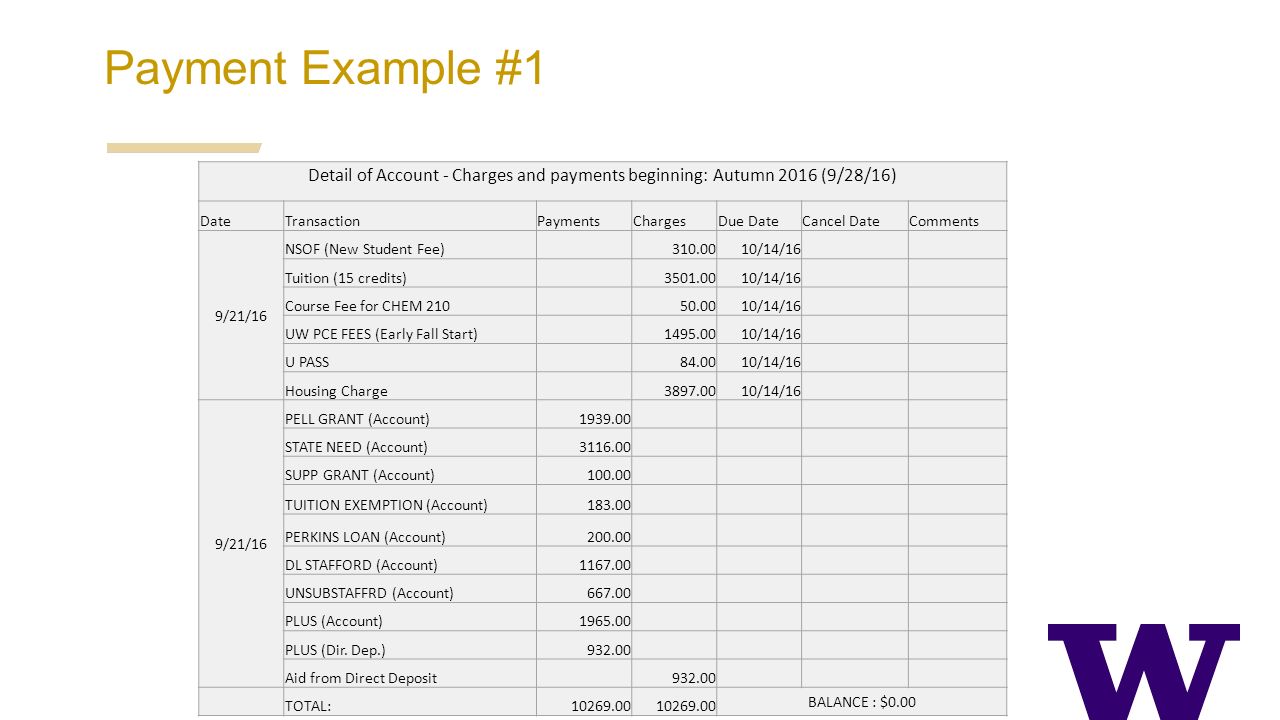Click the purple W logo

[x=1143, y=672]
